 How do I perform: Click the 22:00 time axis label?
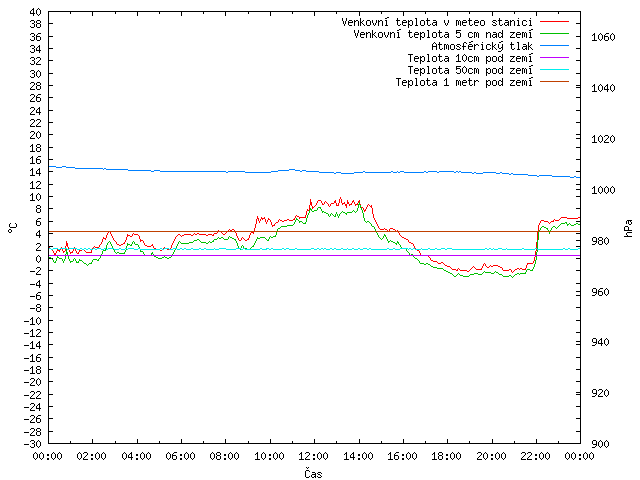[536, 456]
